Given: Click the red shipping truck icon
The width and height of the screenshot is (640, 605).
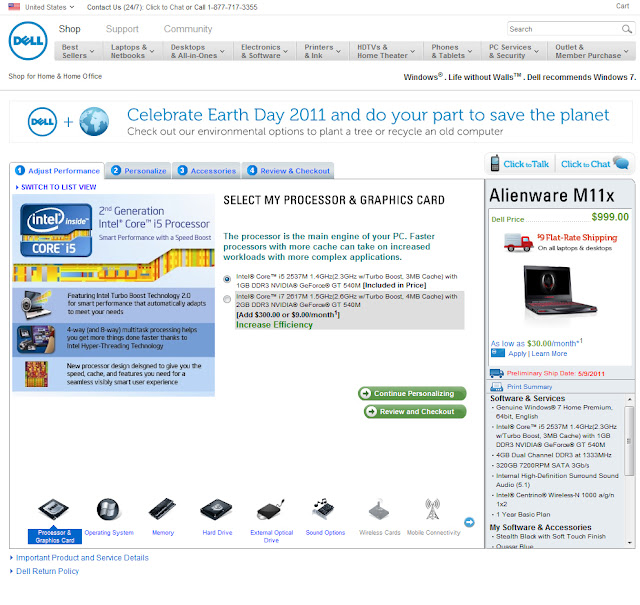Looking at the screenshot, I should coord(518,242).
